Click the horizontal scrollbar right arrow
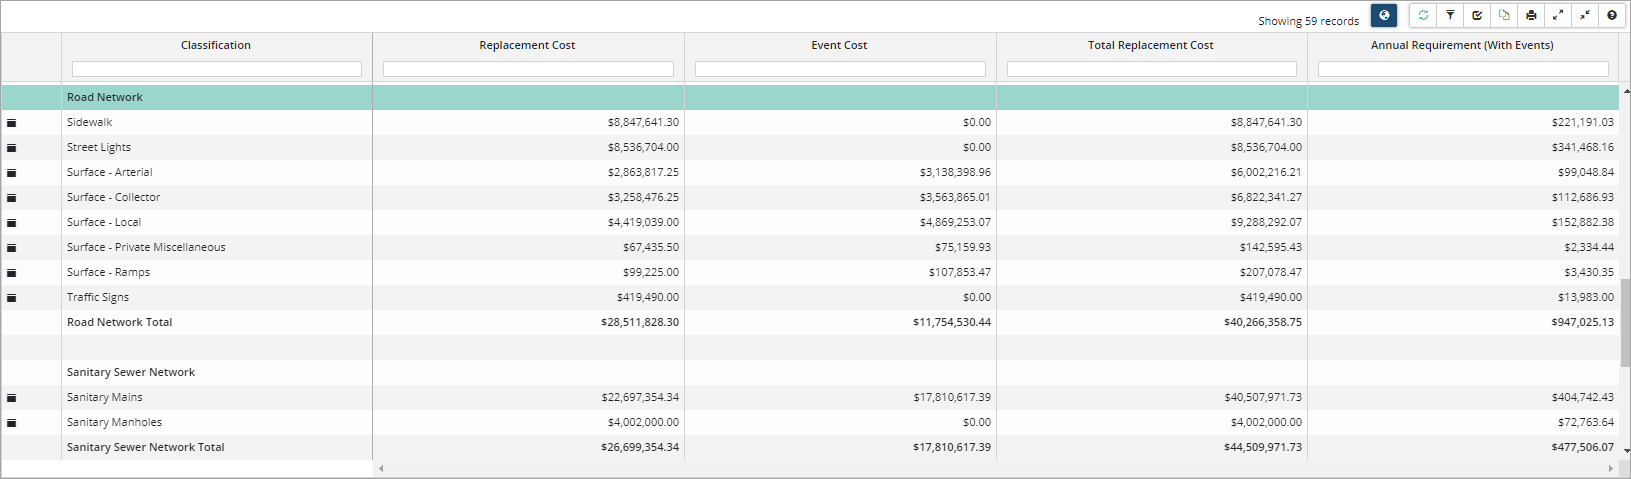1631x479 pixels. click(1610, 468)
